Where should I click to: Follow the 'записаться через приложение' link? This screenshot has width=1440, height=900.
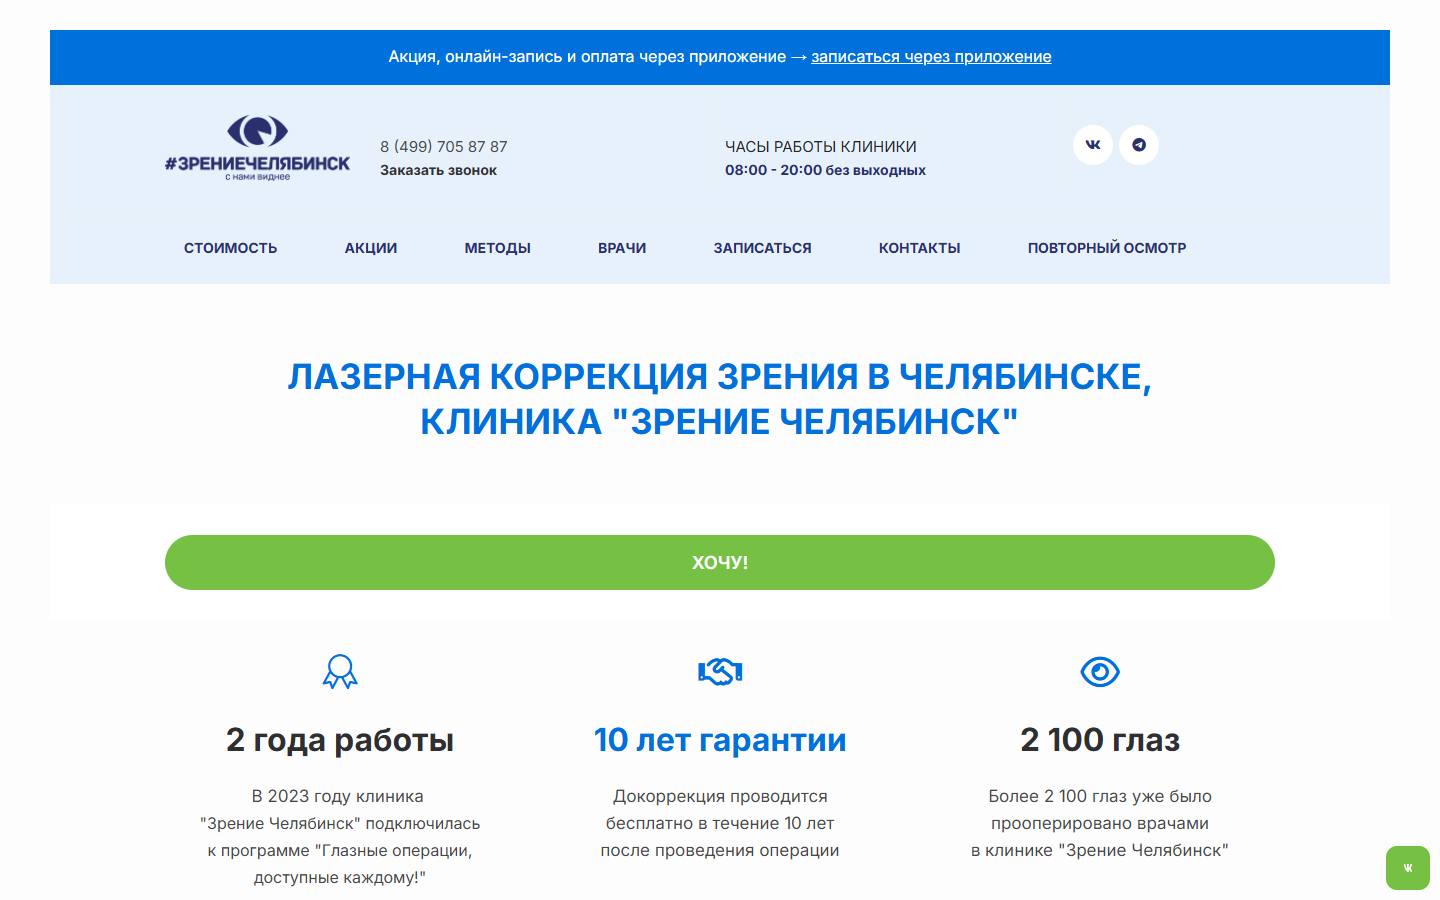coord(931,57)
